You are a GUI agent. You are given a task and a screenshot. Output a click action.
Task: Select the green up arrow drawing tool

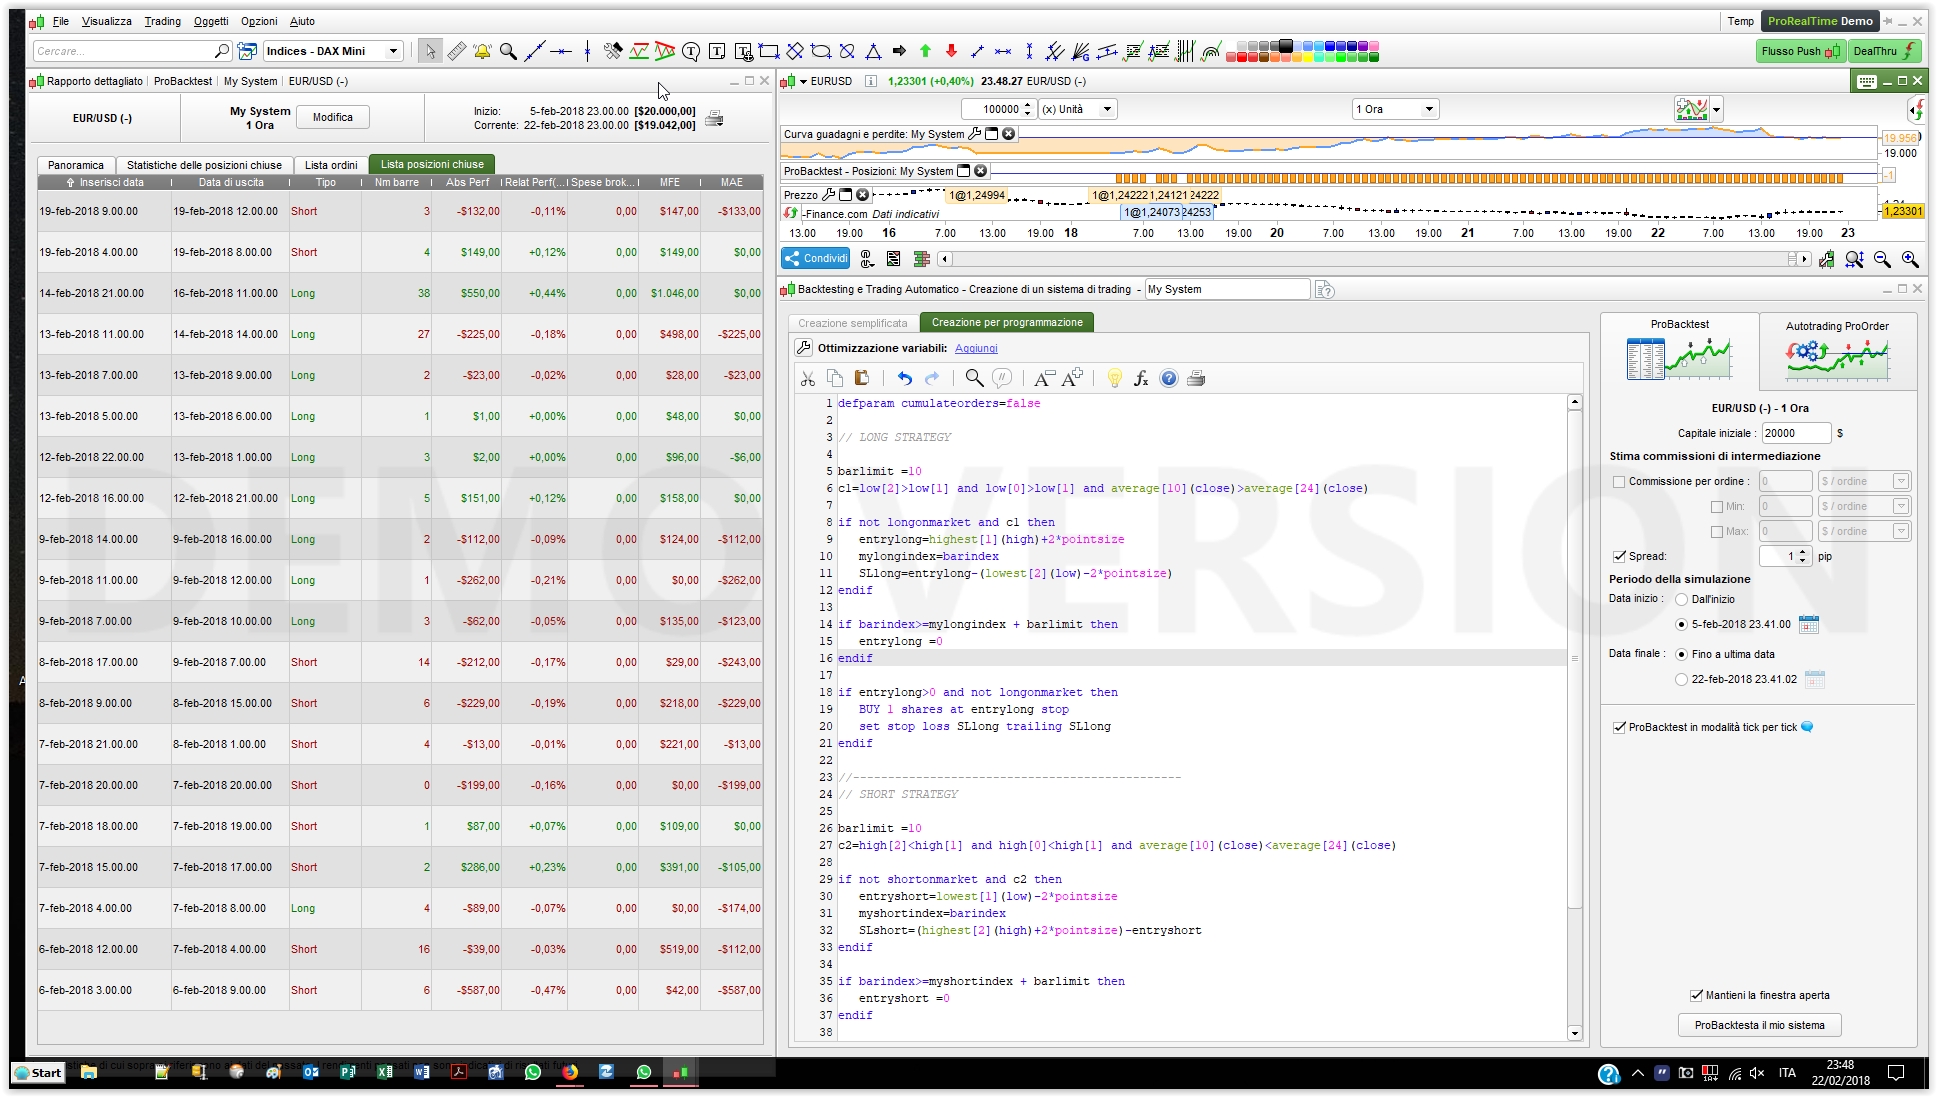point(925,51)
